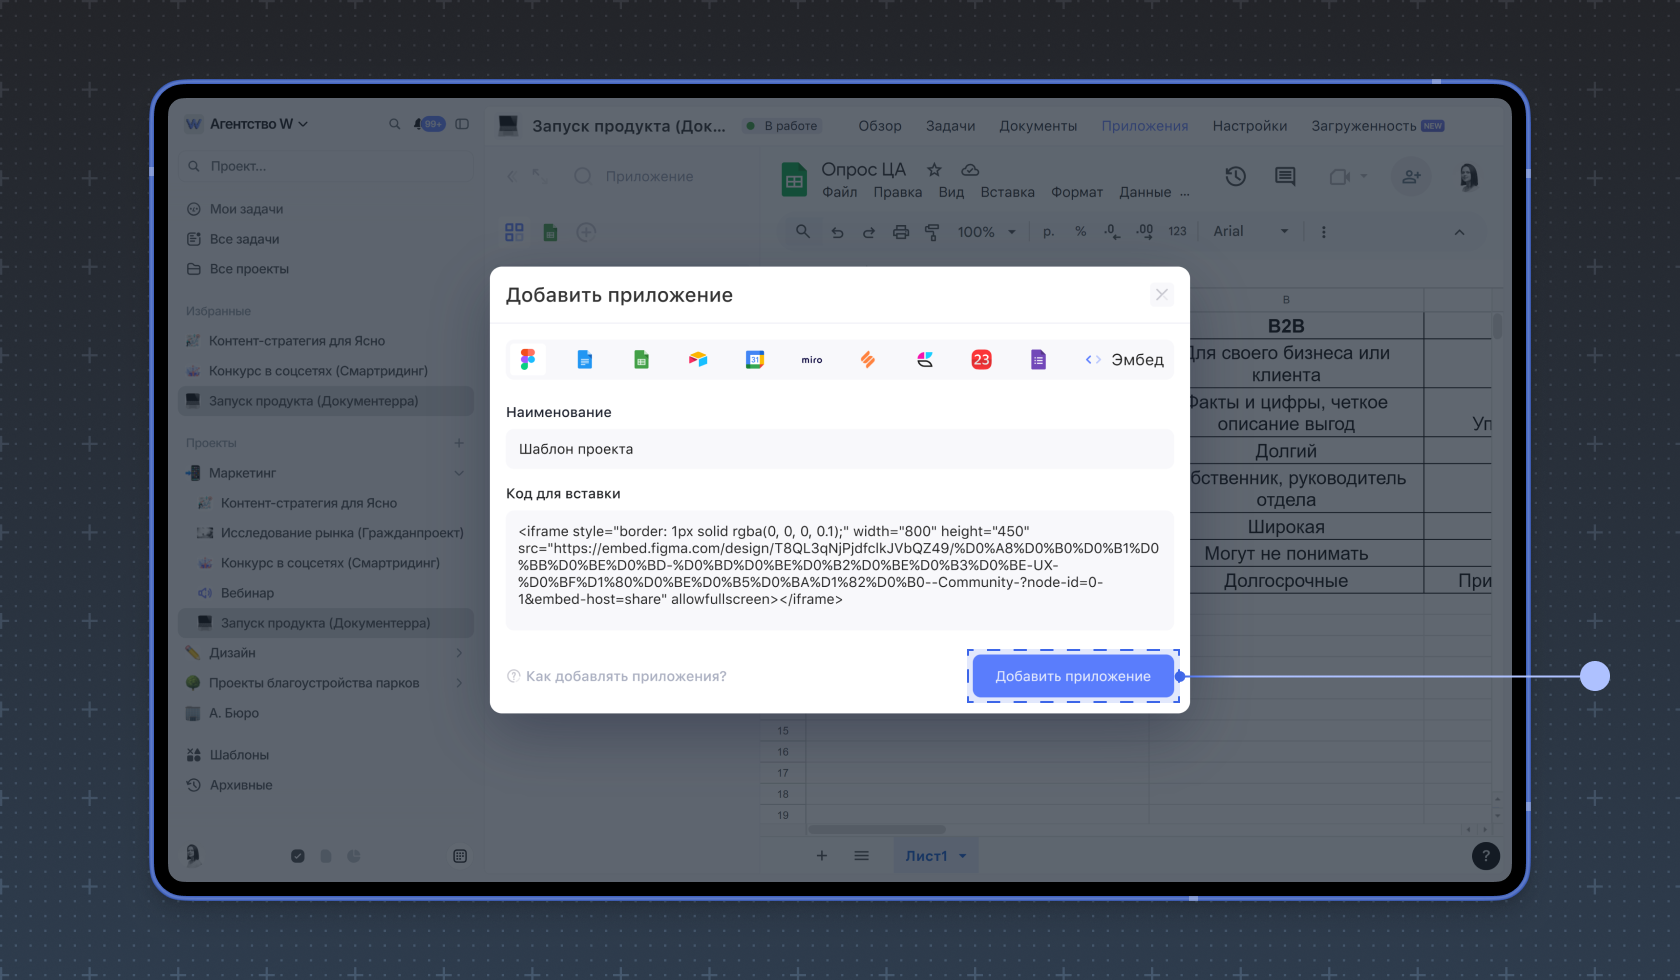Switch to the Эмбед option
Screen dimensions: 1680x980
pos(1125,360)
